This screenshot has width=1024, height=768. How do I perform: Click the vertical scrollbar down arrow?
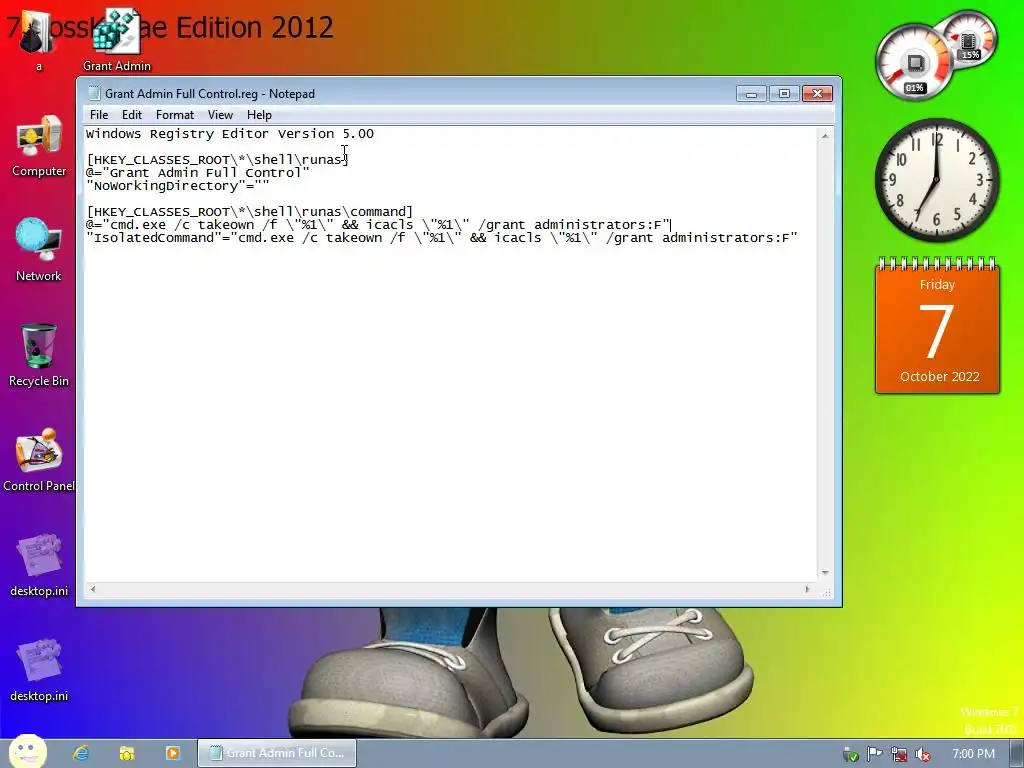click(825, 573)
